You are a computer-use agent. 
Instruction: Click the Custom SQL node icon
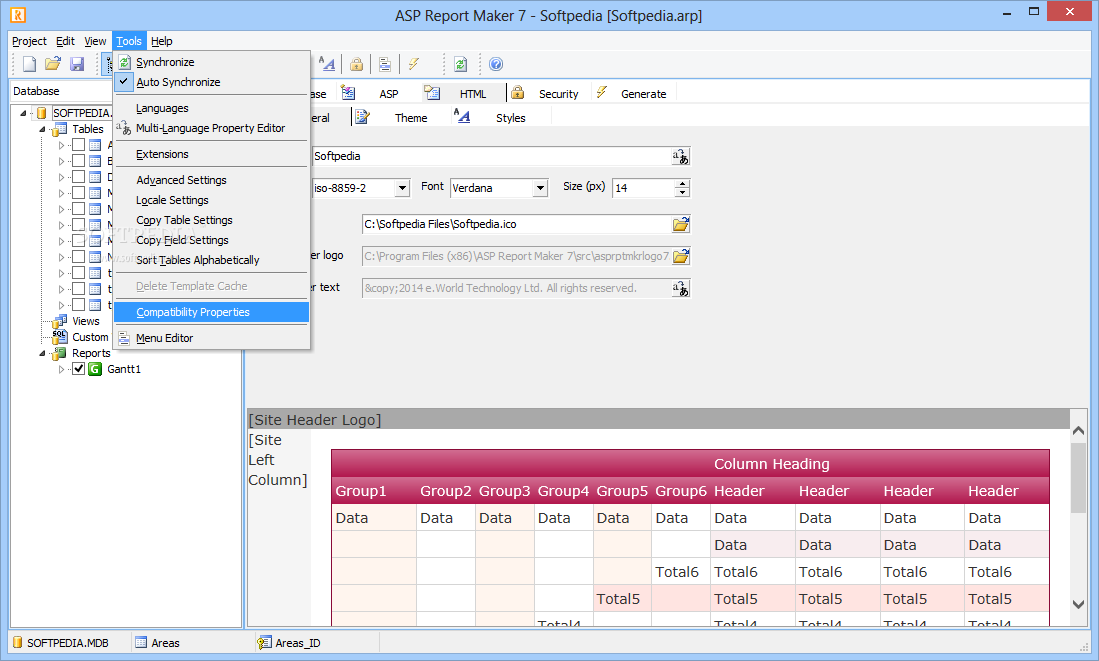pos(60,337)
